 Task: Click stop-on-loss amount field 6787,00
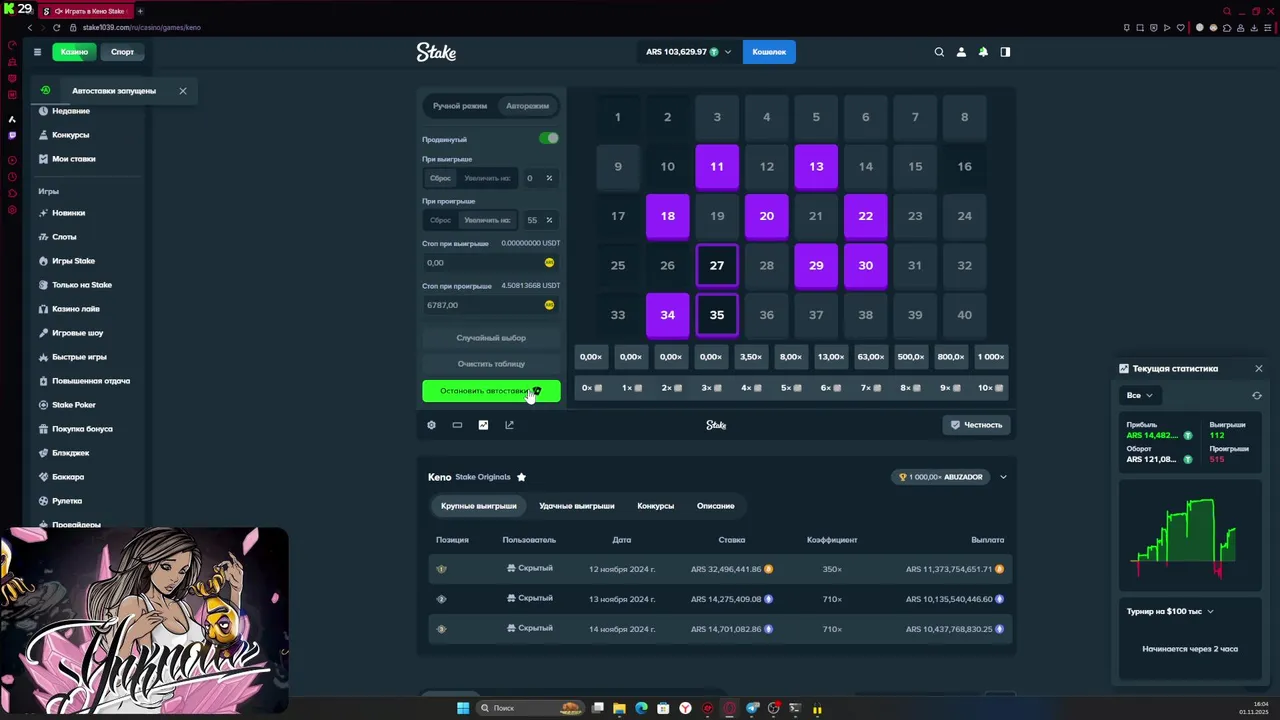[491, 305]
